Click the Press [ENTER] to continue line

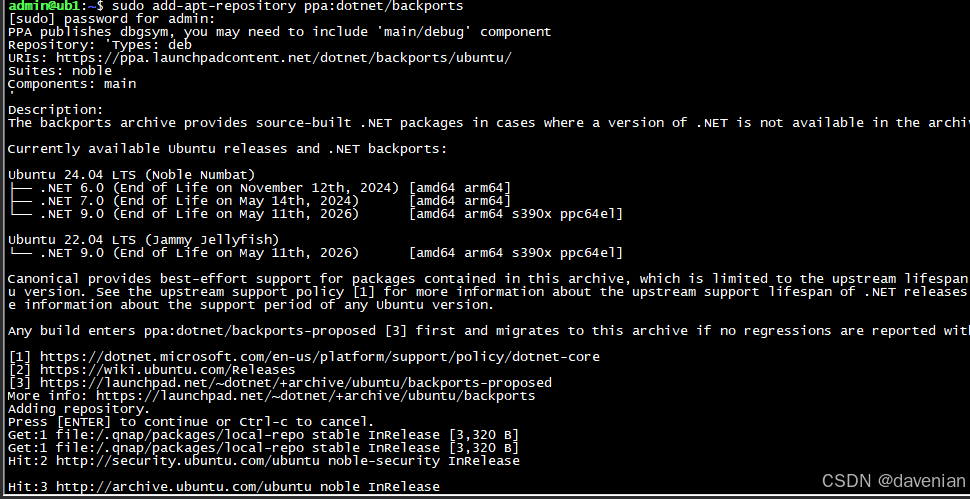click(x=191, y=422)
